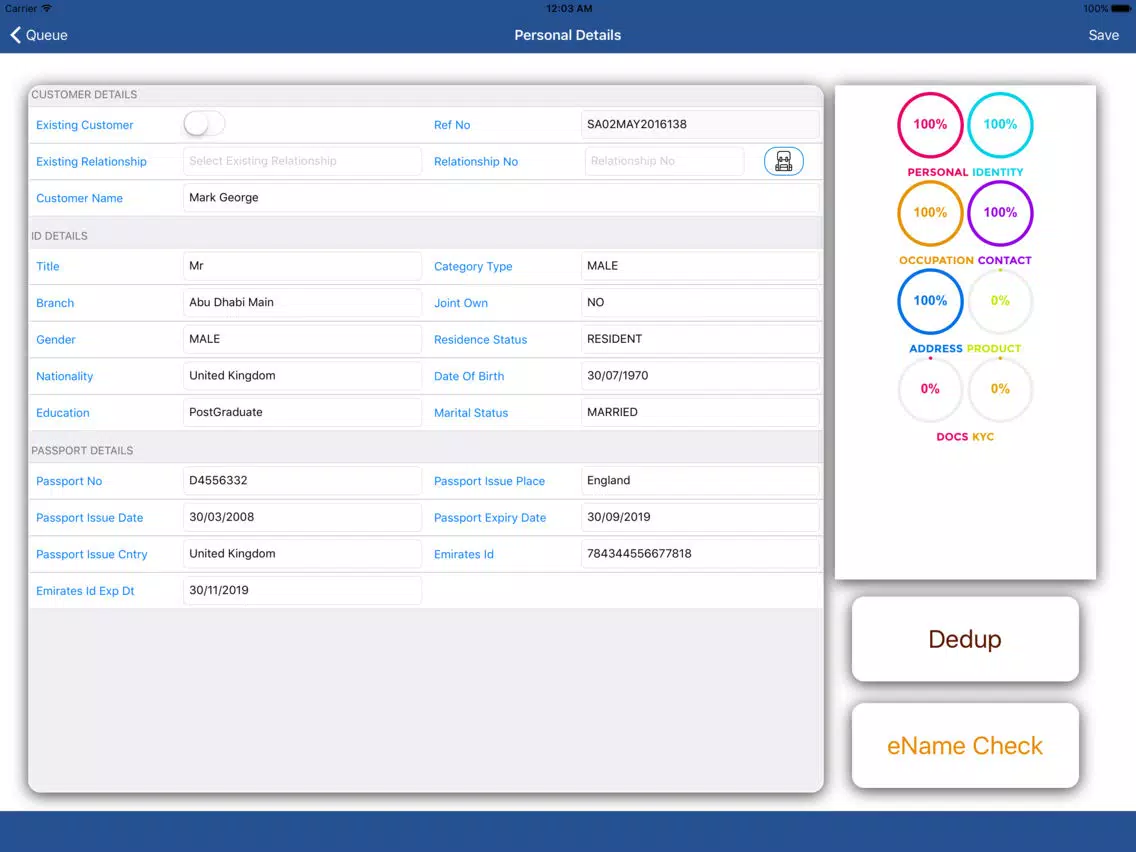Screen dimensions: 1136x852
Task: Click the CONTACT section label
Action: (x=1004, y=260)
